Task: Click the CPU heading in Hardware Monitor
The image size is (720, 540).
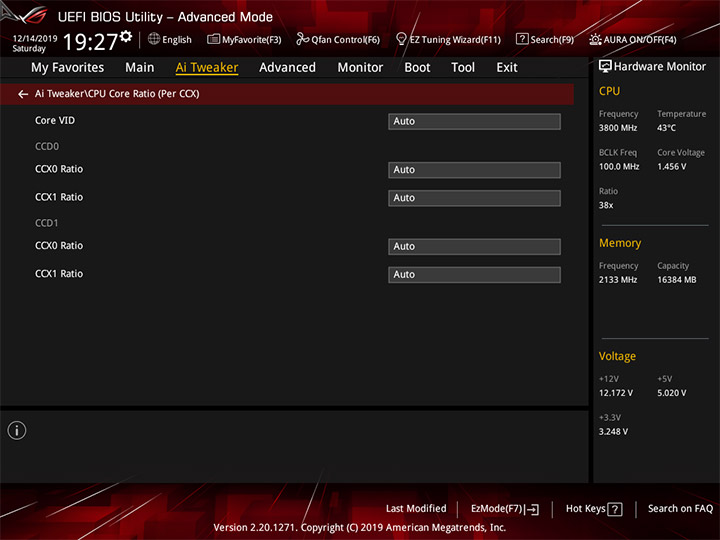Action: (609, 91)
